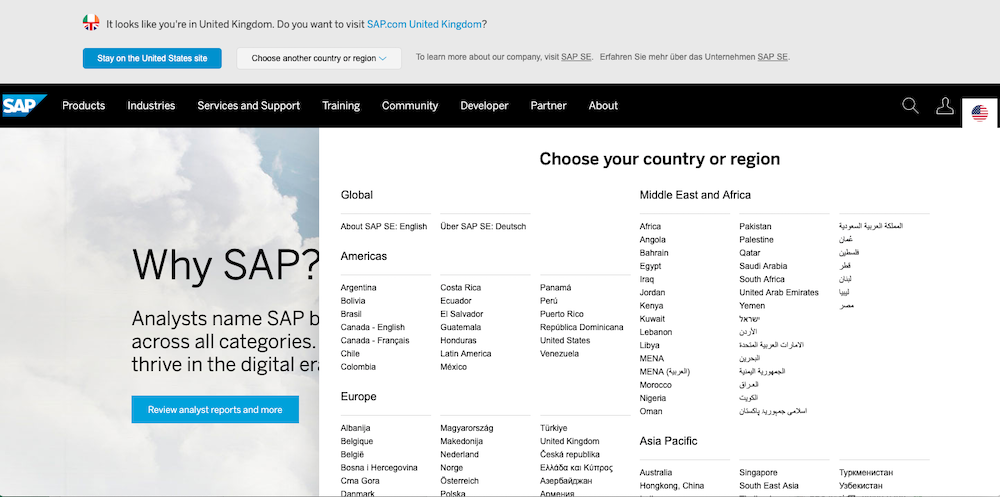
Task: Select Canada - Français
Action: pyautogui.click(x=375, y=341)
